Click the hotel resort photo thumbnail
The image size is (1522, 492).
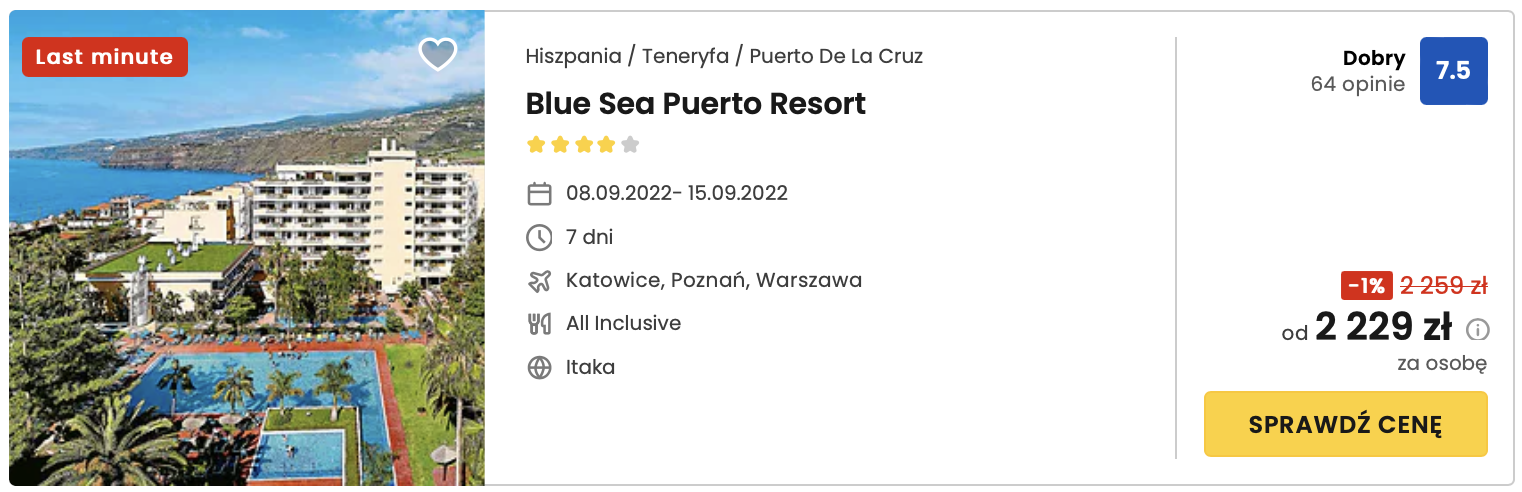247,248
